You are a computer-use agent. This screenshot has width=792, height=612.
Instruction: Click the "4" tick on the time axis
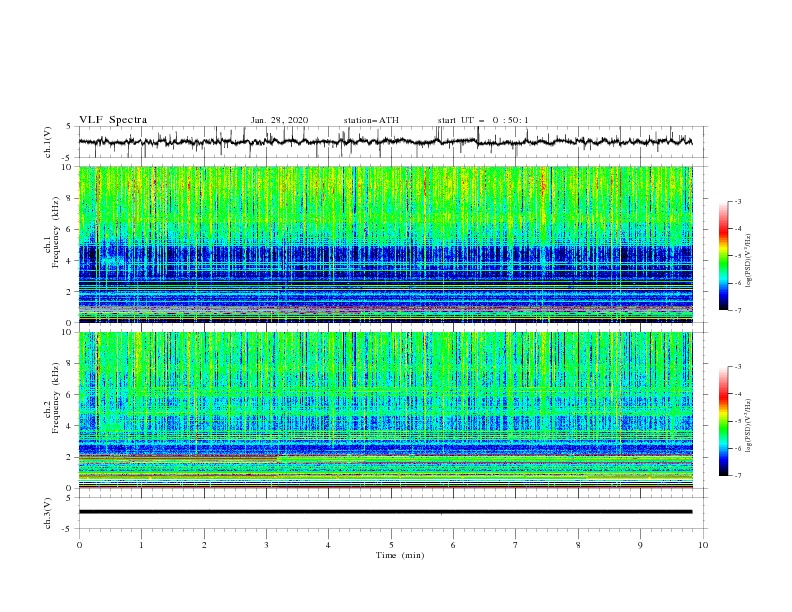pos(328,545)
